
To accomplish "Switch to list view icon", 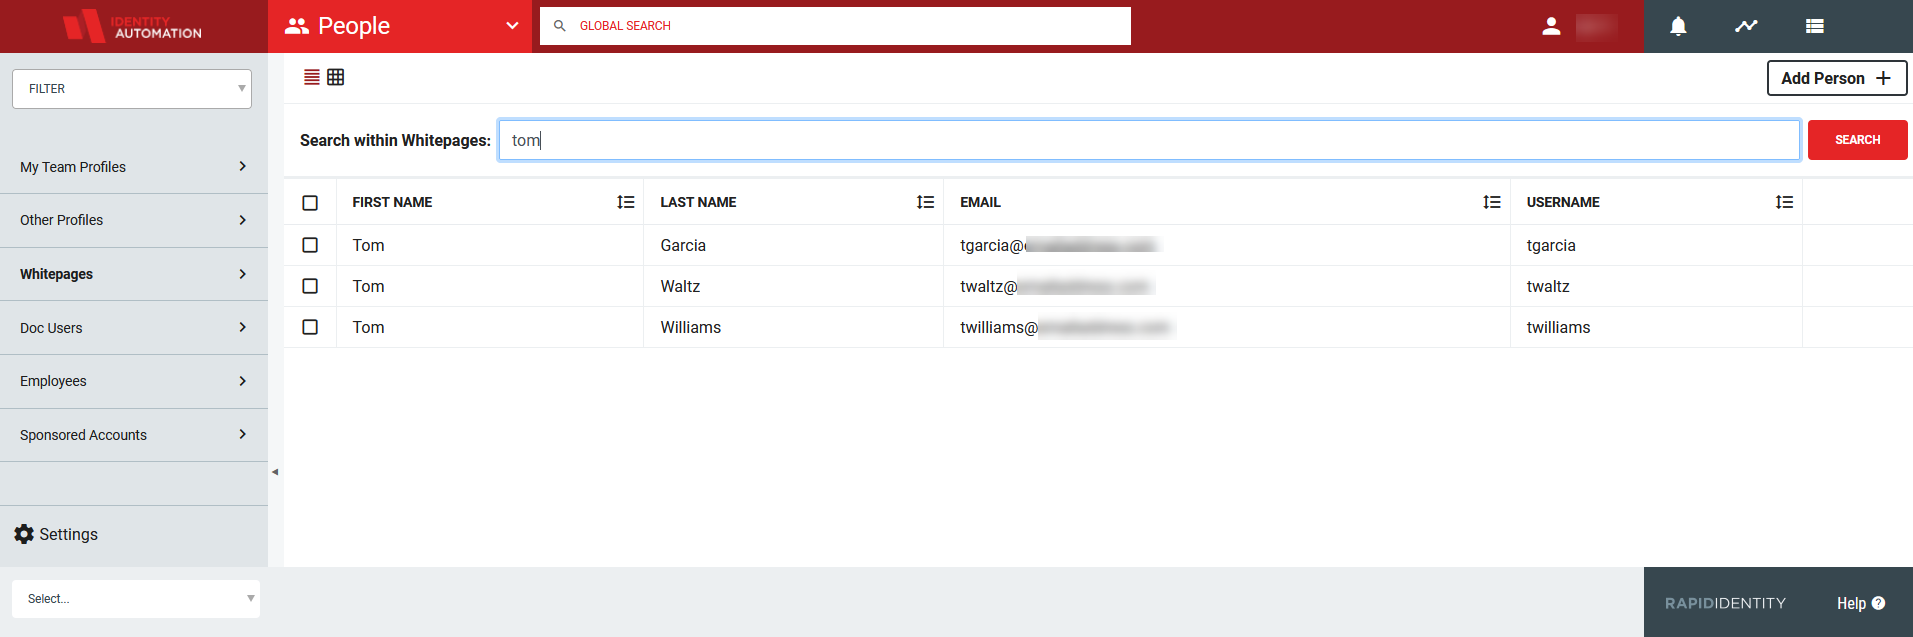I will [x=312, y=77].
